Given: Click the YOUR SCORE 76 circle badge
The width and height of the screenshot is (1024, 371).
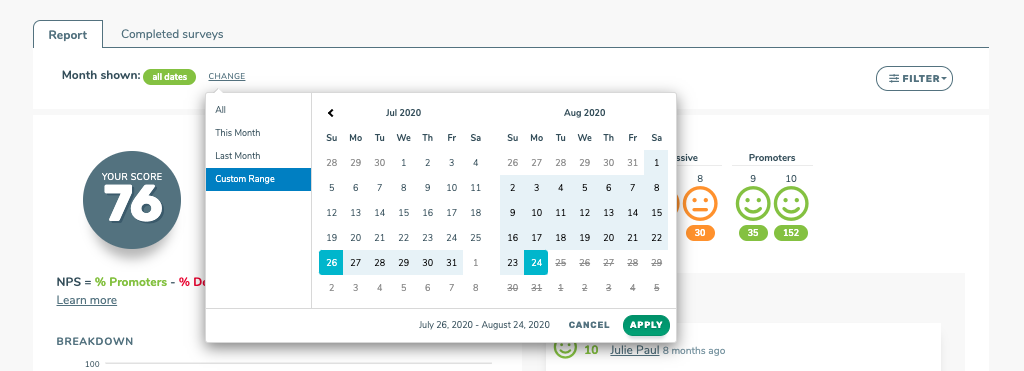Looking at the screenshot, I should coord(132,200).
